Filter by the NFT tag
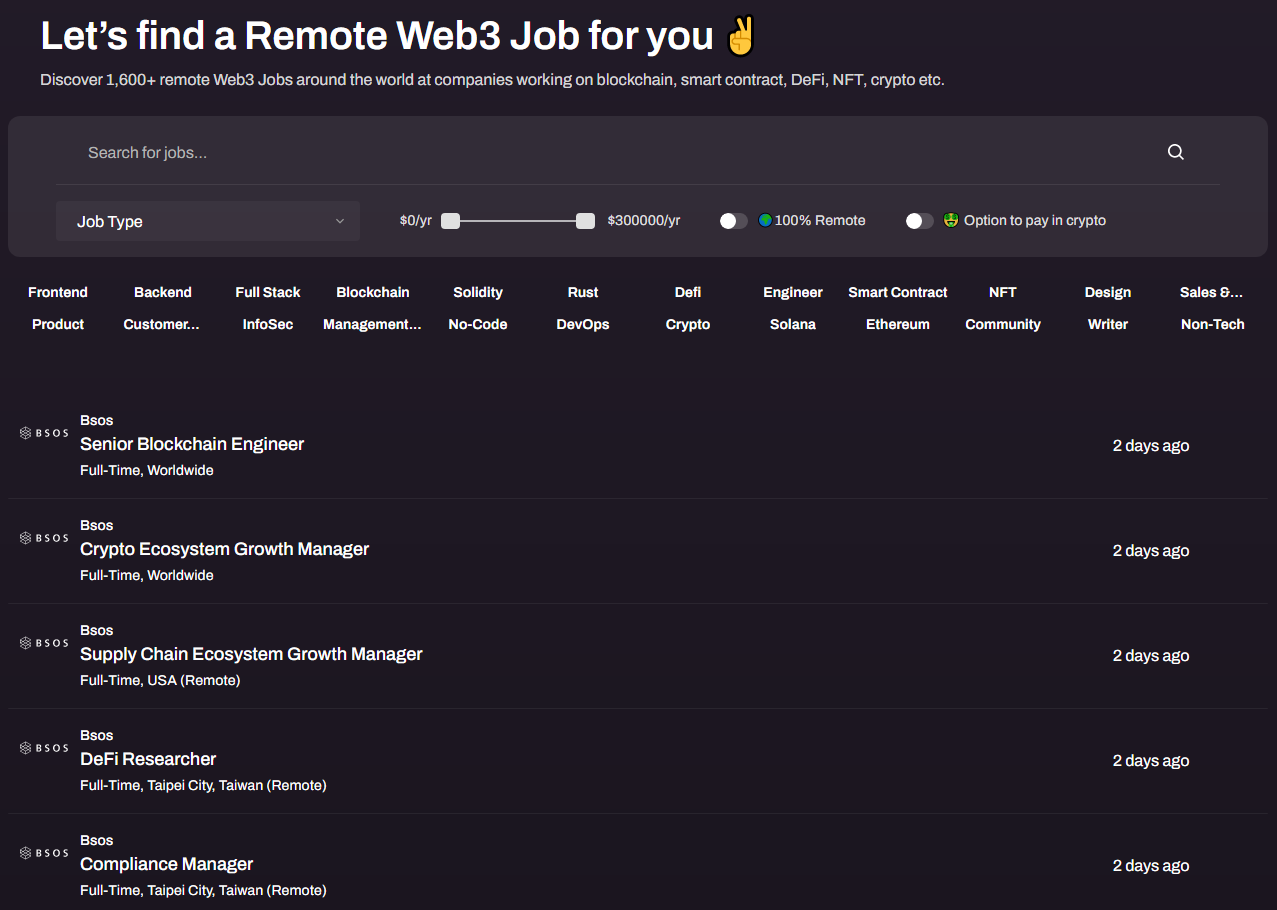1277x910 pixels. [1003, 292]
